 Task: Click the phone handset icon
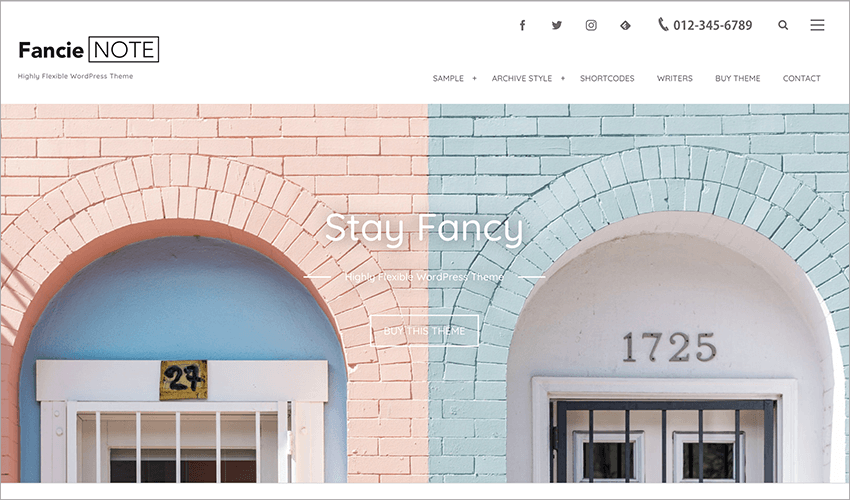pyautogui.click(x=663, y=24)
